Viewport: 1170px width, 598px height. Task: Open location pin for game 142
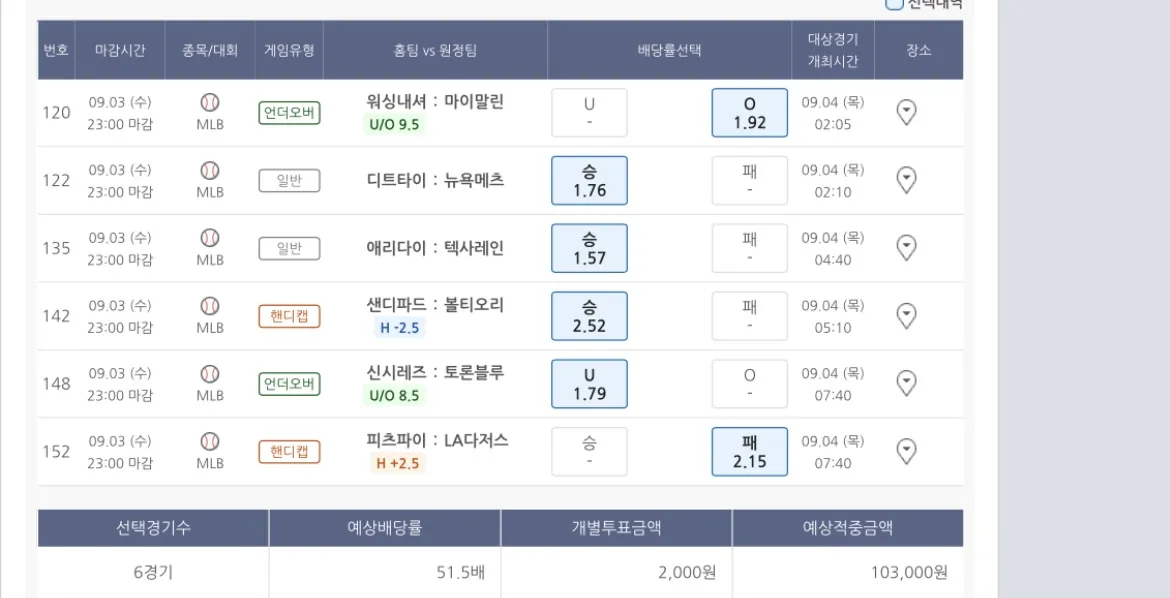(906, 316)
